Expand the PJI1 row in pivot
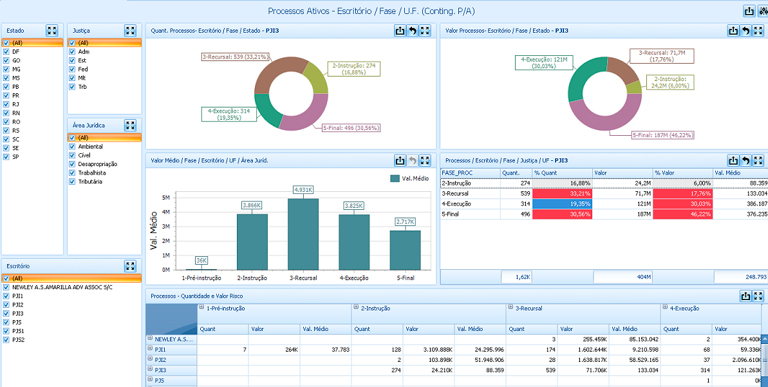 tap(150, 348)
